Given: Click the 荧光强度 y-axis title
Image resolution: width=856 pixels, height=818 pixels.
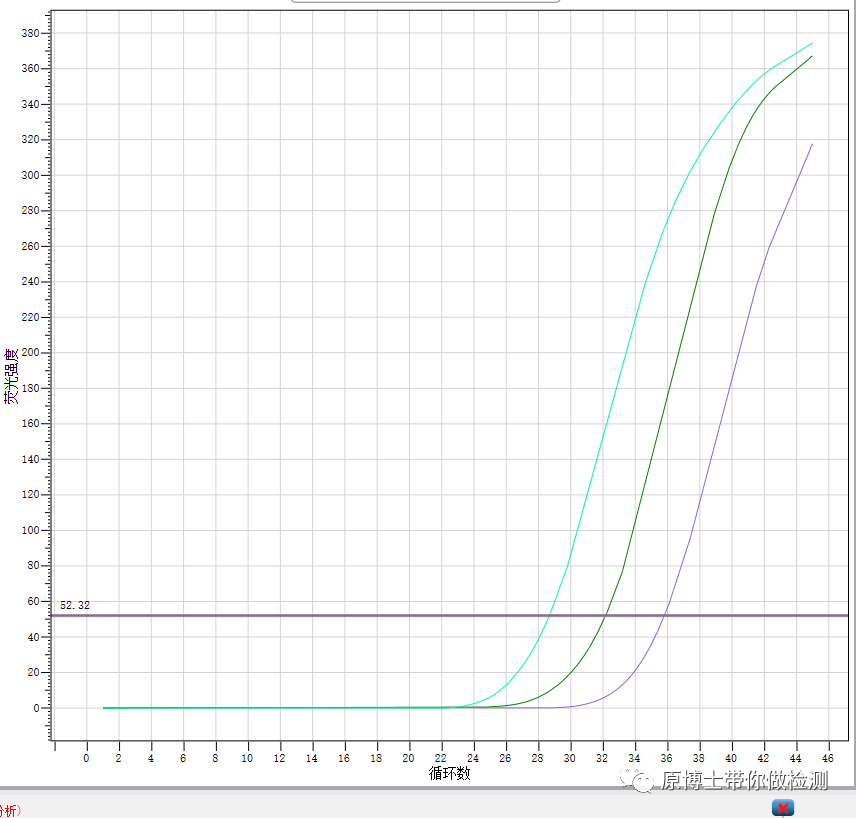Looking at the screenshot, I should (11, 376).
